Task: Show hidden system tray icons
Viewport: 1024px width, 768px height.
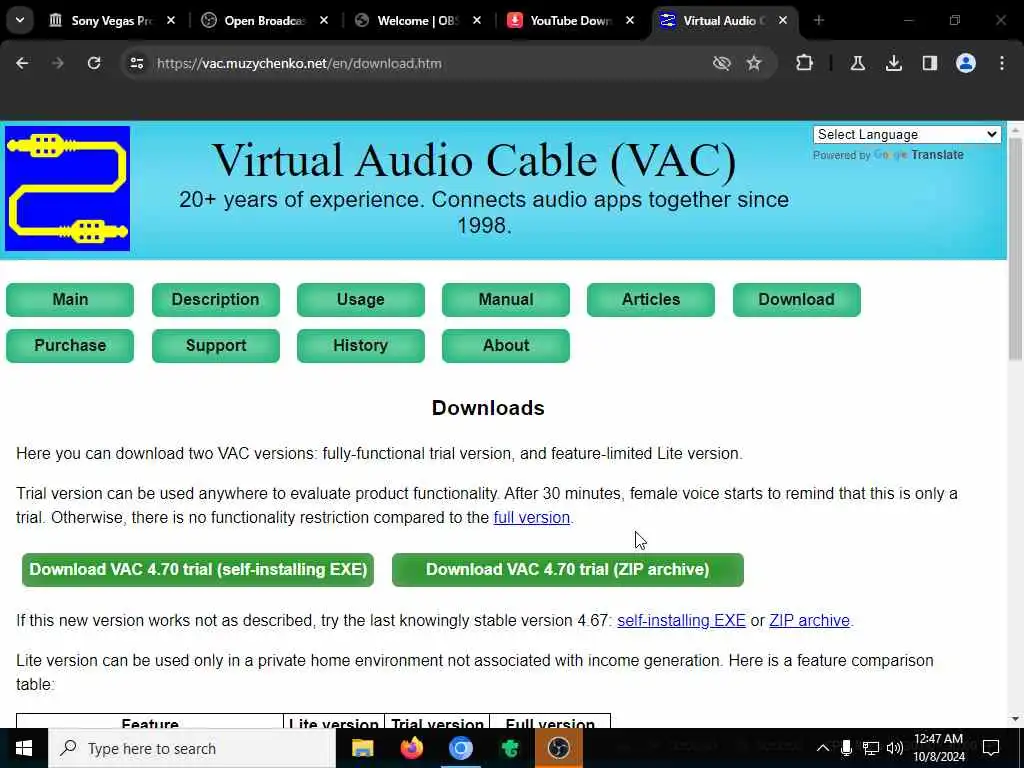Action: [x=823, y=748]
